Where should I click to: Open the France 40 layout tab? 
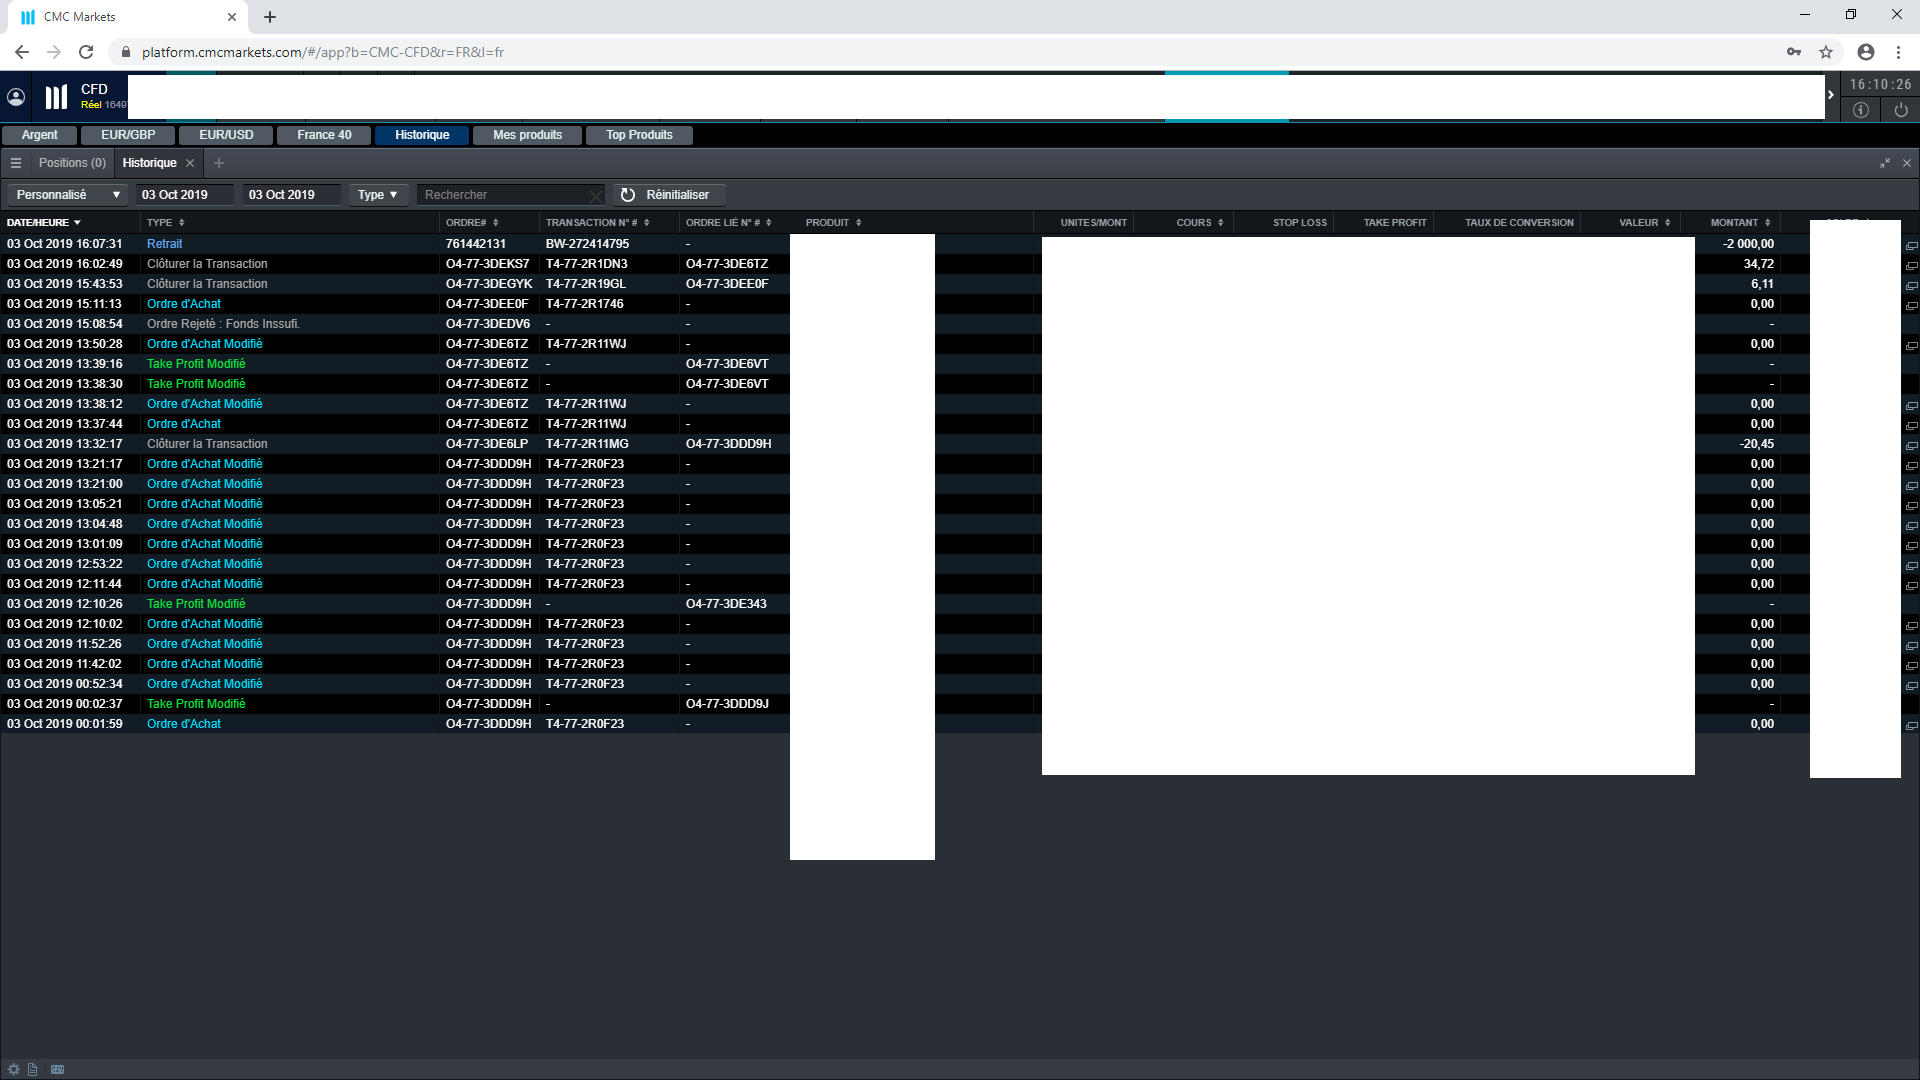coord(324,135)
